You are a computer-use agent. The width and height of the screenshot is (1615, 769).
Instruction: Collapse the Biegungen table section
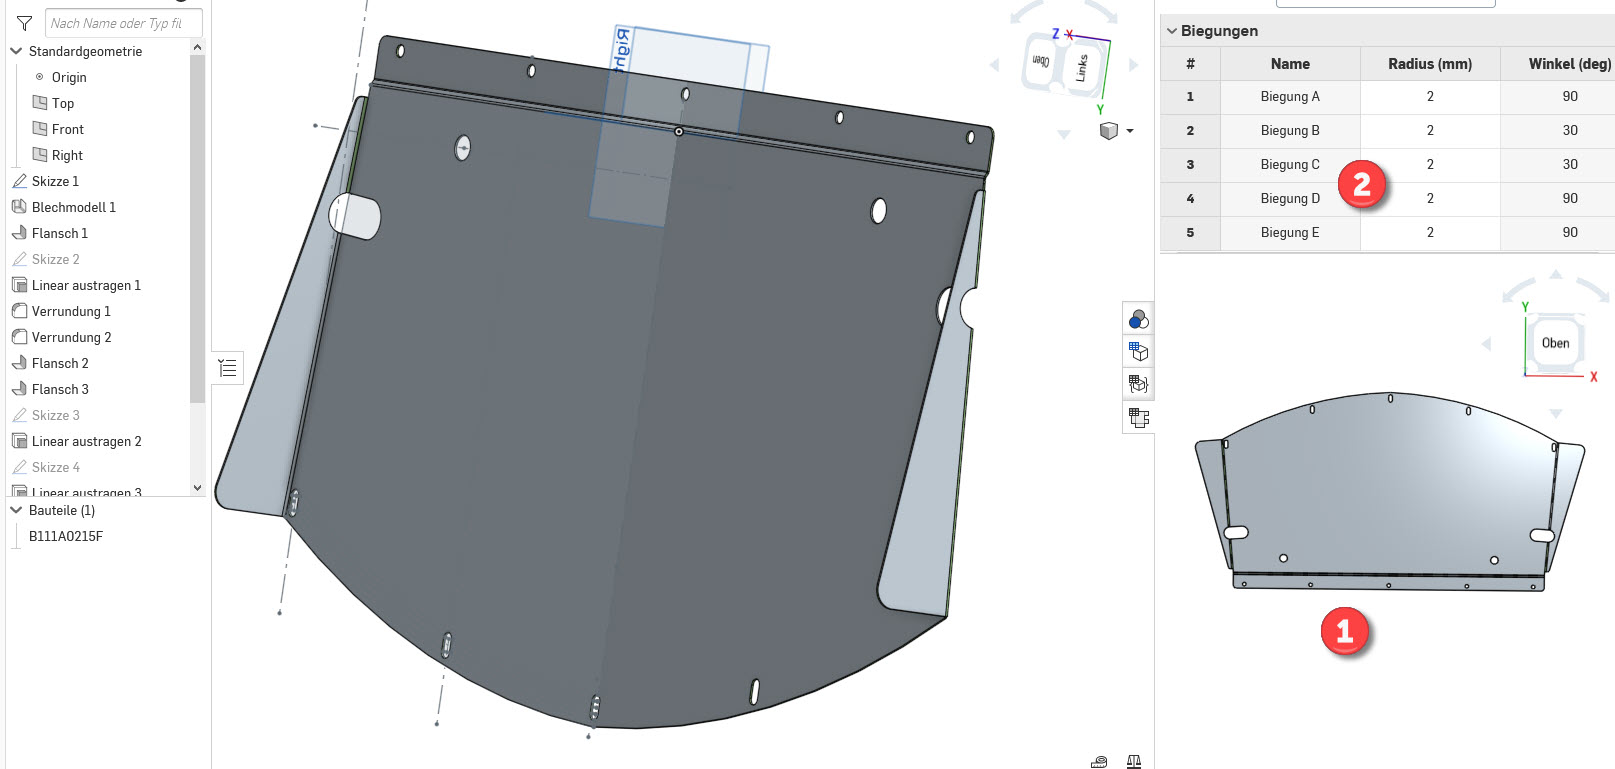click(x=1171, y=31)
